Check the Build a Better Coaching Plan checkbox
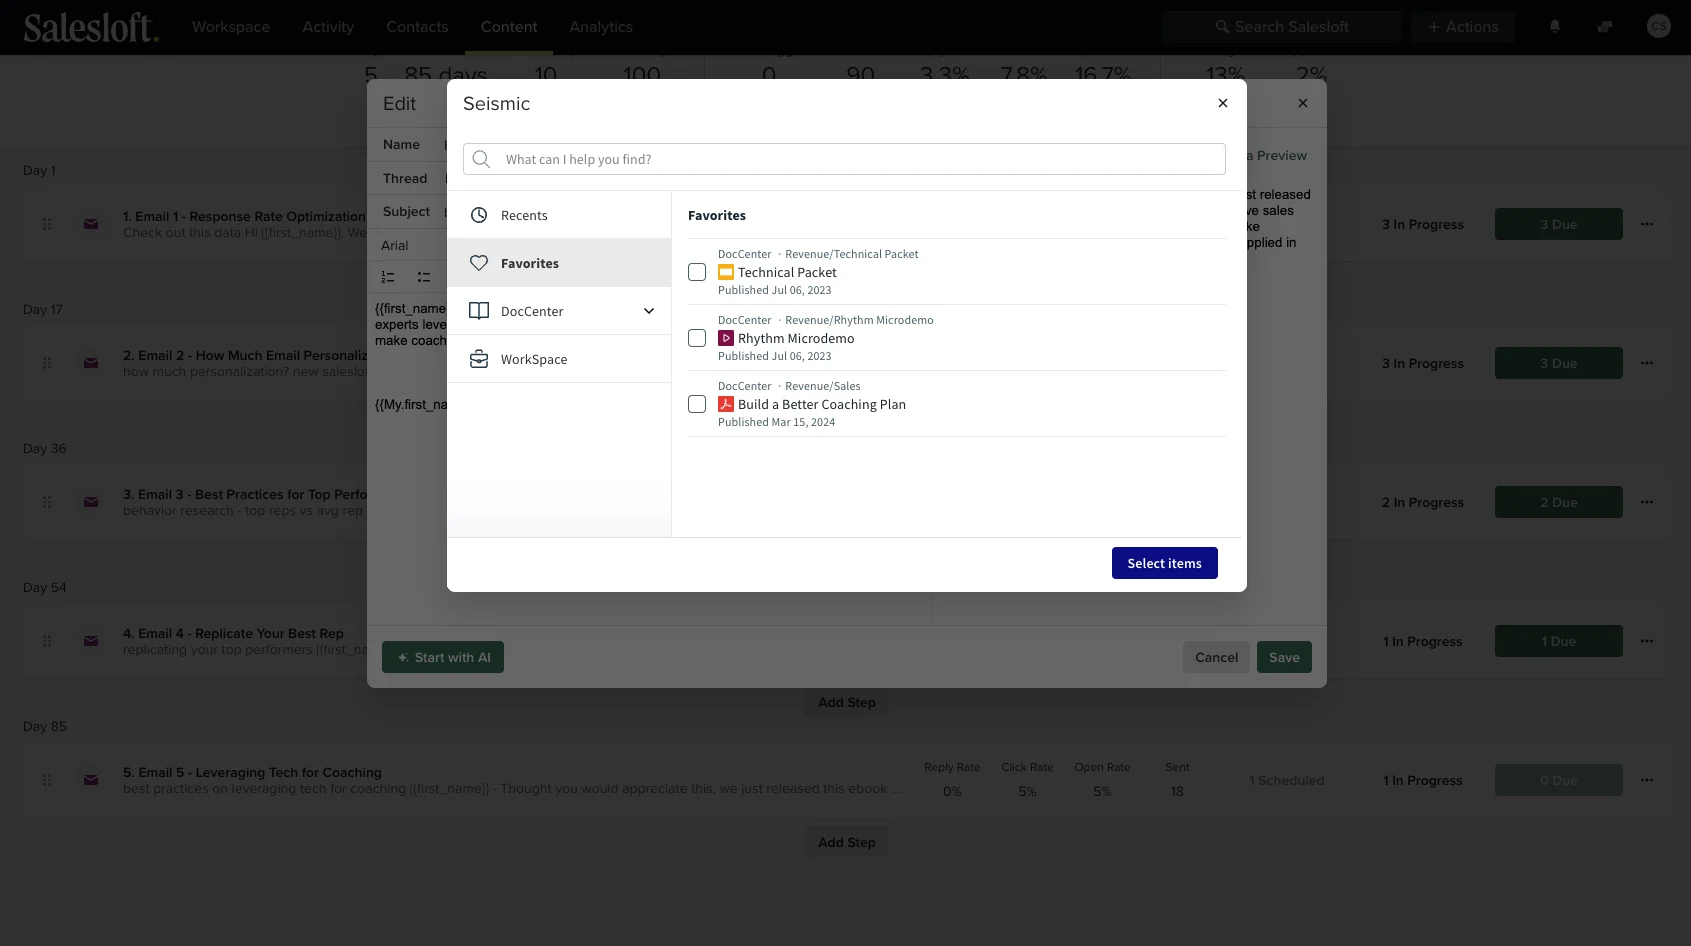 pyautogui.click(x=697, y=404)
